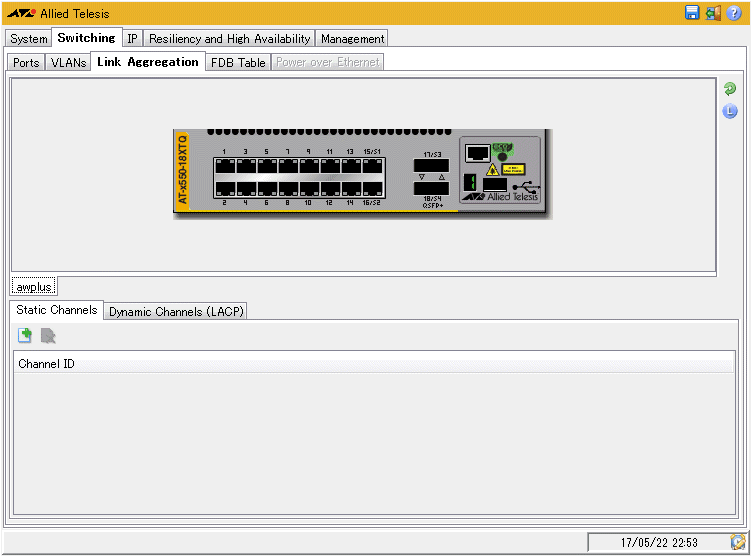751x556 pixels.
Task: Click the awplus device button
Action: click(x=34, y=287)
